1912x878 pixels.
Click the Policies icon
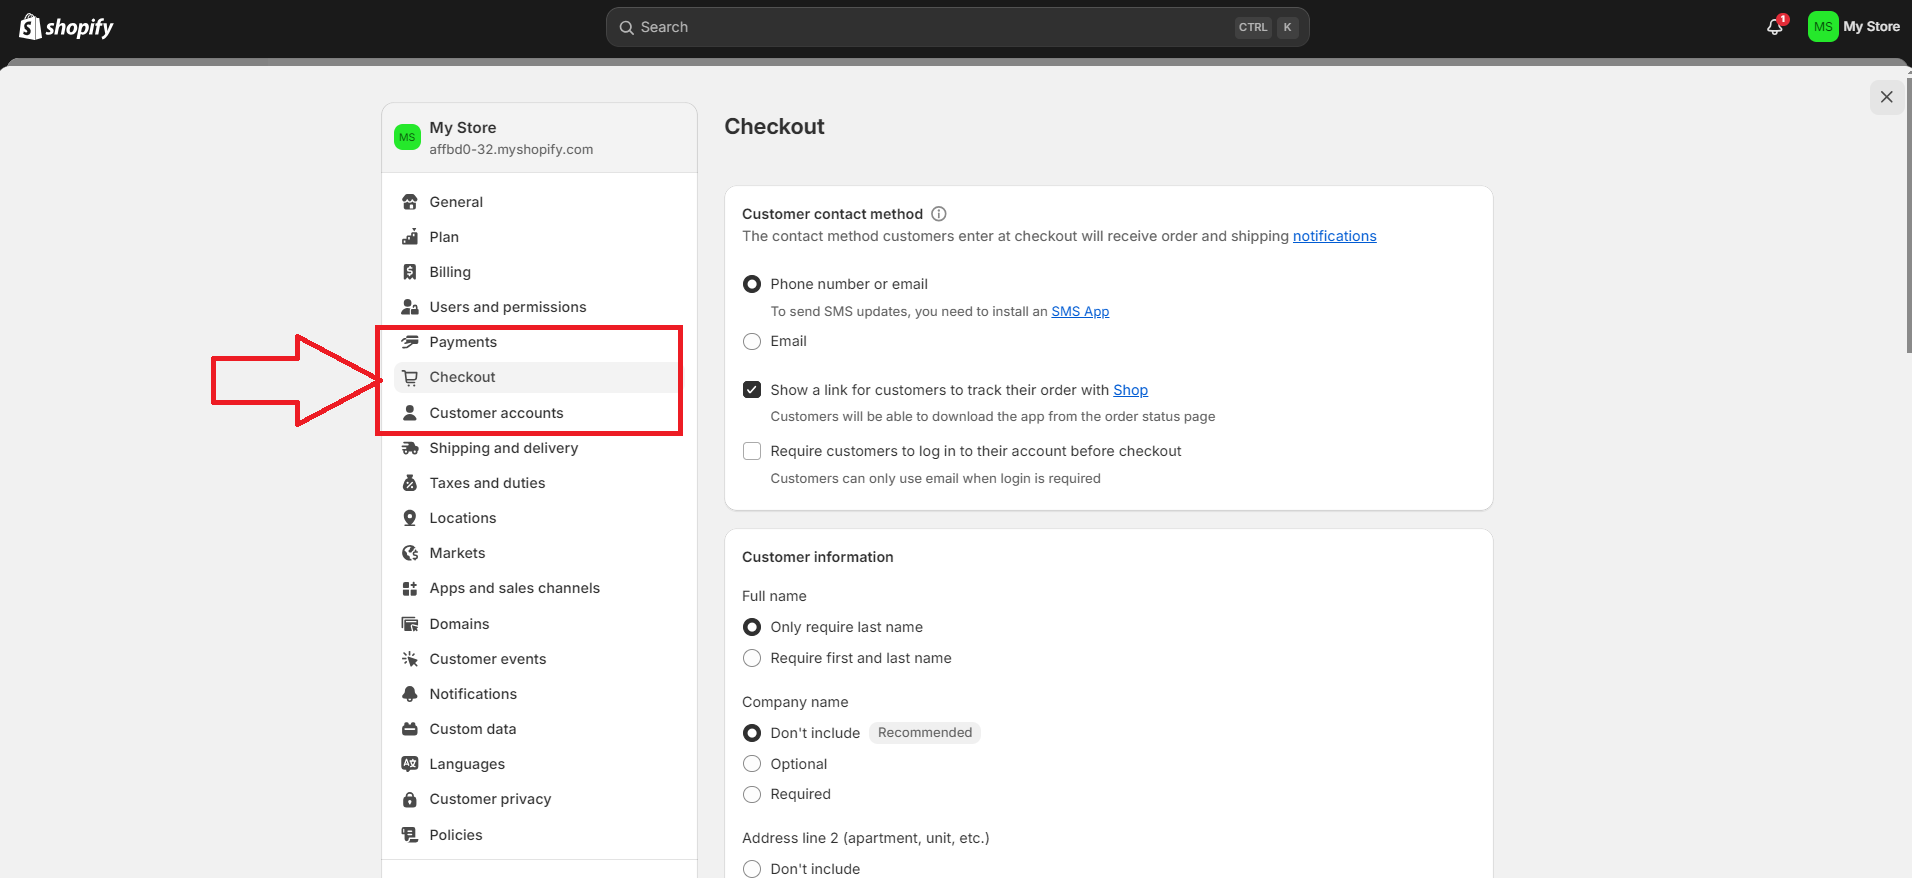click(410, 835)
